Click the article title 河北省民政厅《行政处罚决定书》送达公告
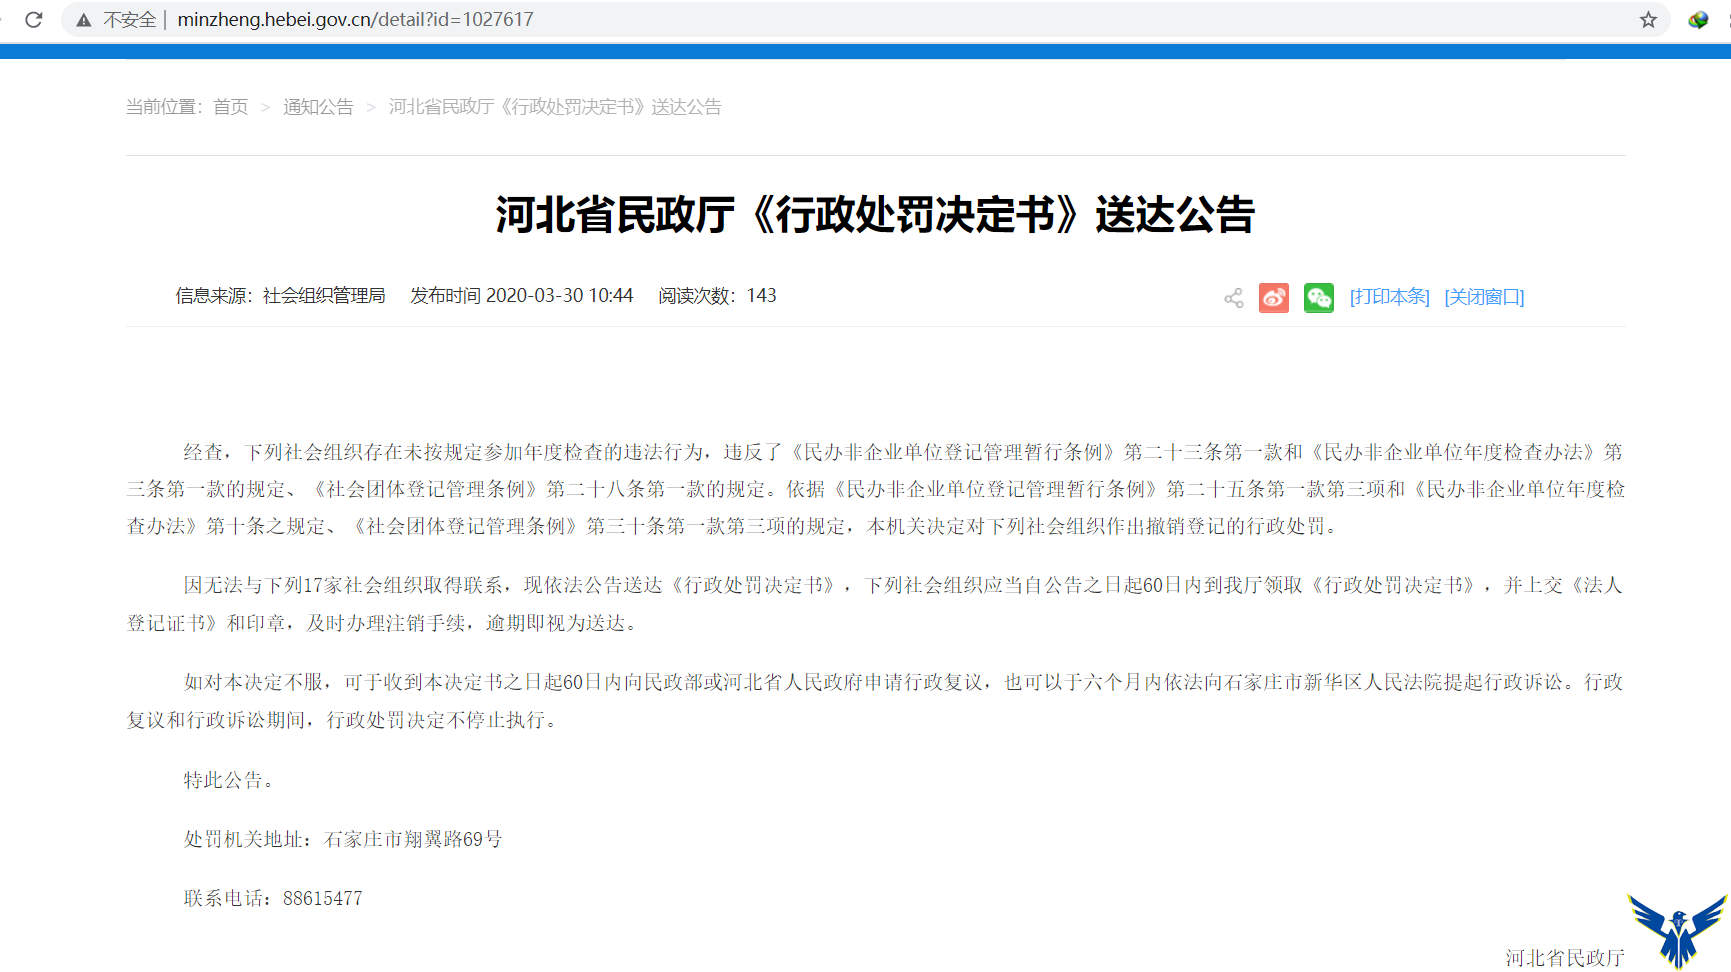The image size is (1731, 972). pyautogui.click(x=875, y=215)
